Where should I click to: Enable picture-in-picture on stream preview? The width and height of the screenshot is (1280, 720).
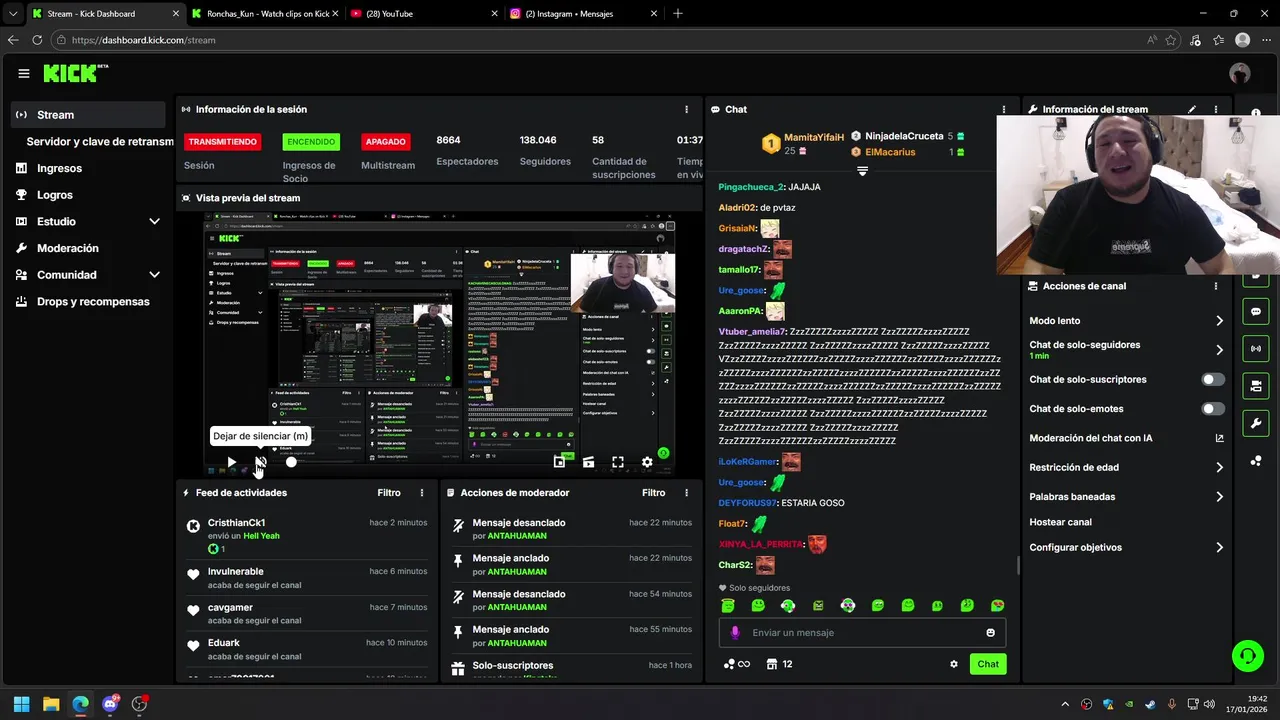[x=559, y=462]
